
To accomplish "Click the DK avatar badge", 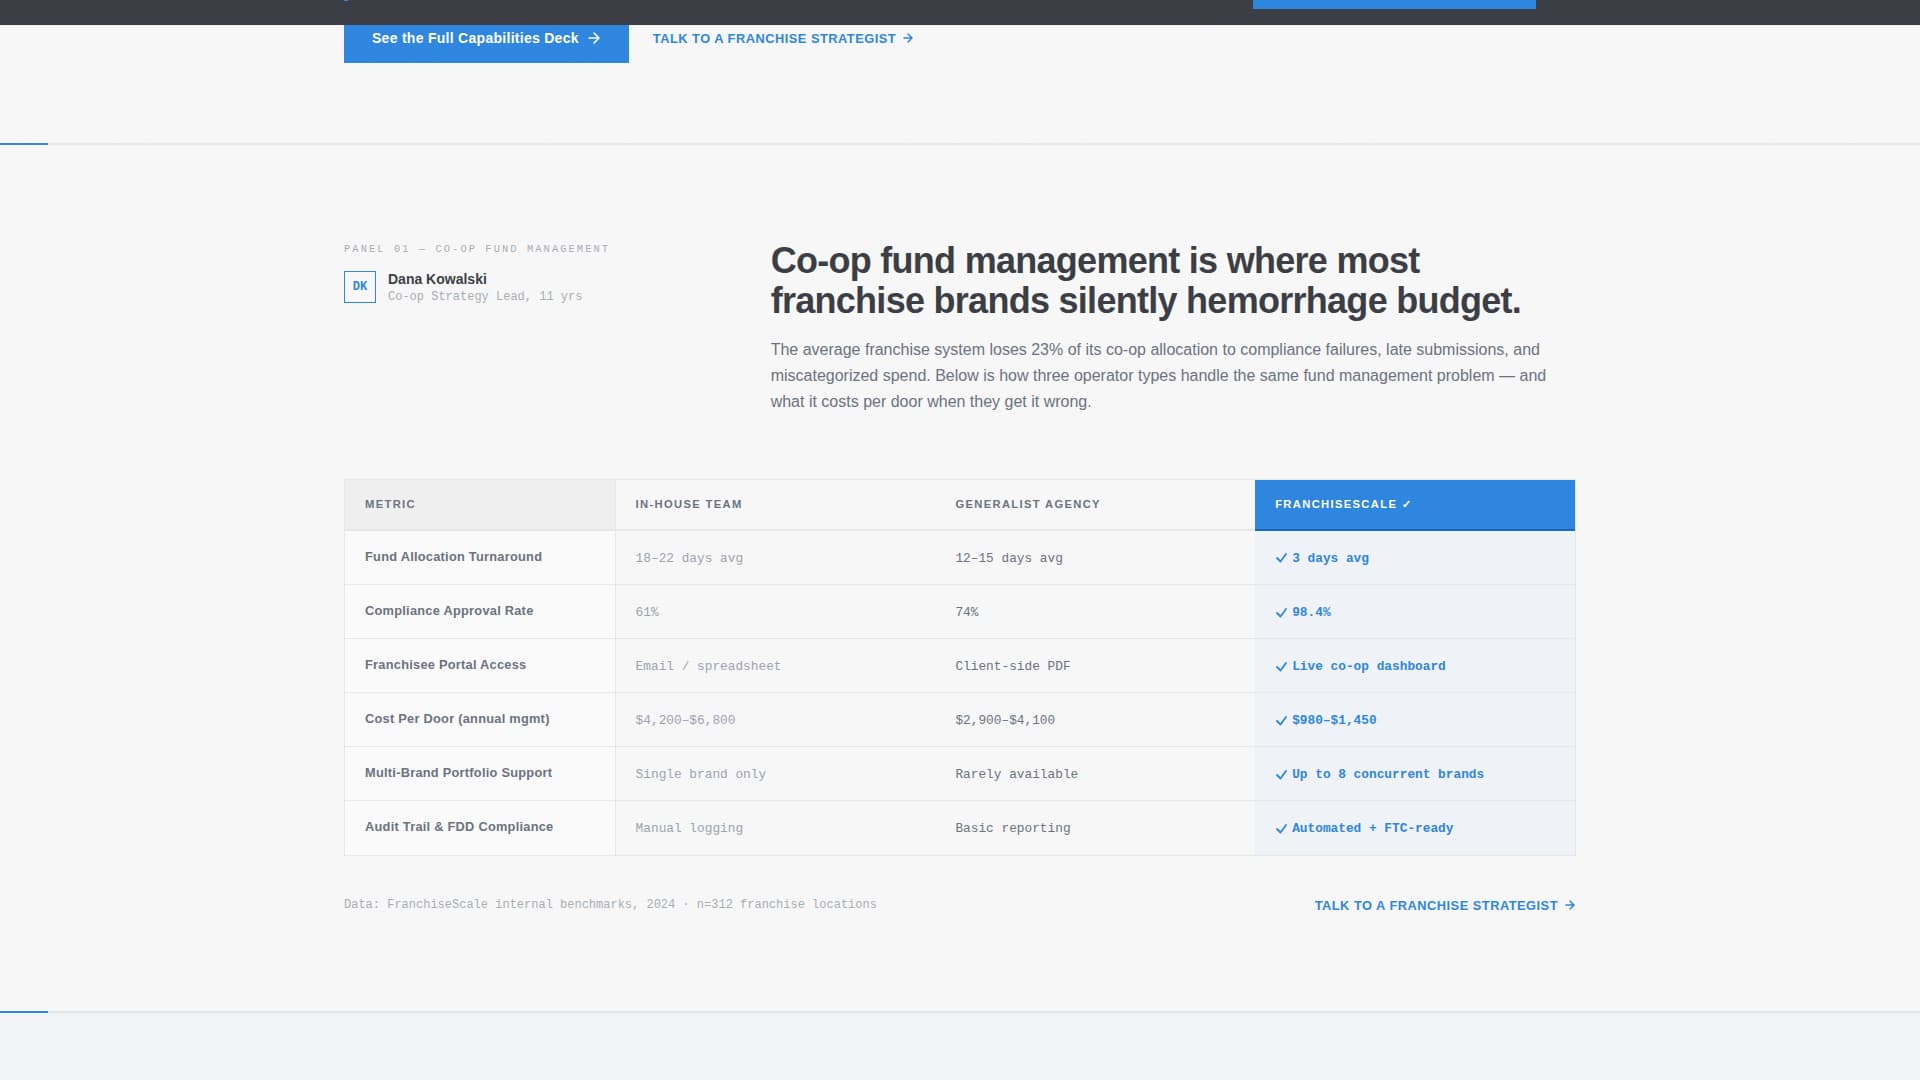I will coord(360,287).
